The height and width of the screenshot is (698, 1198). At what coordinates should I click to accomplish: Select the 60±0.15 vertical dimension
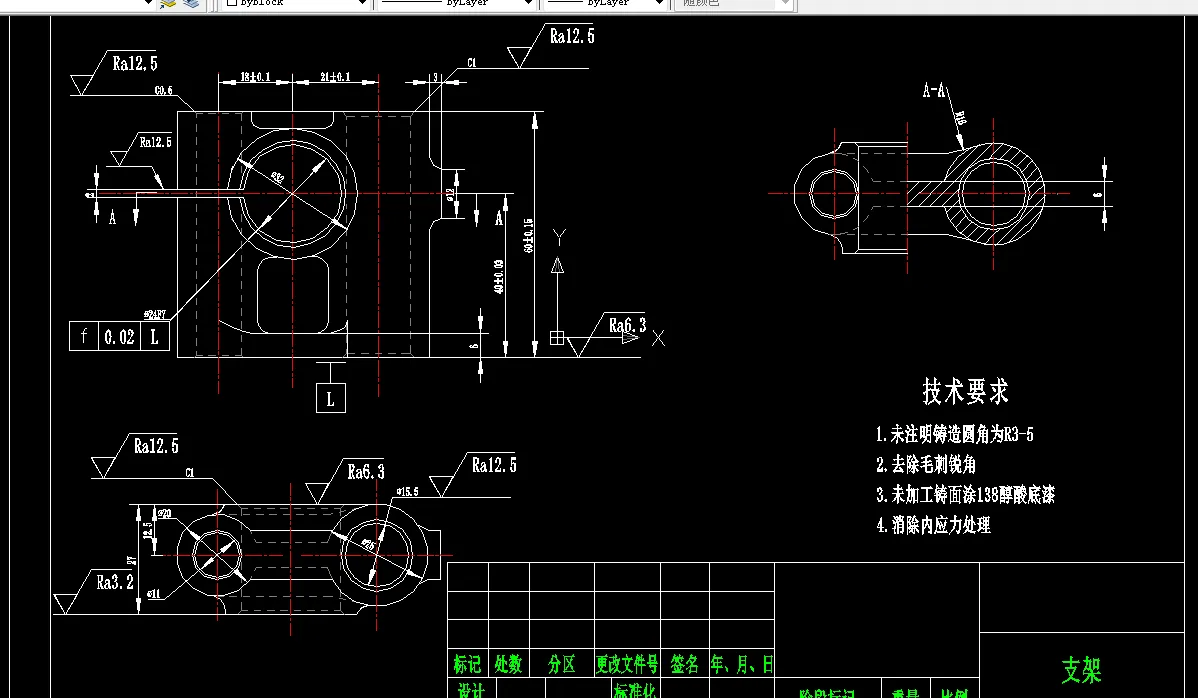[x=528, y=235]
